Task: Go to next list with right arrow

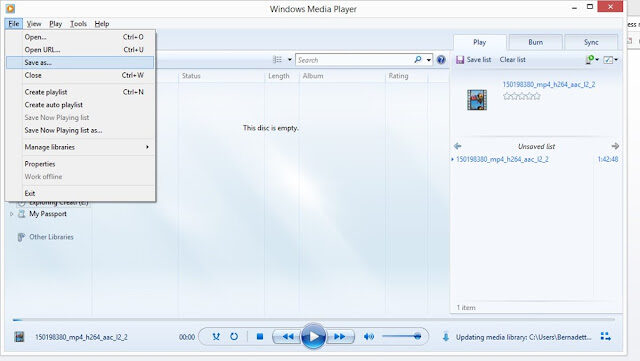Action: pyautogui.click(x=615, y=146)
